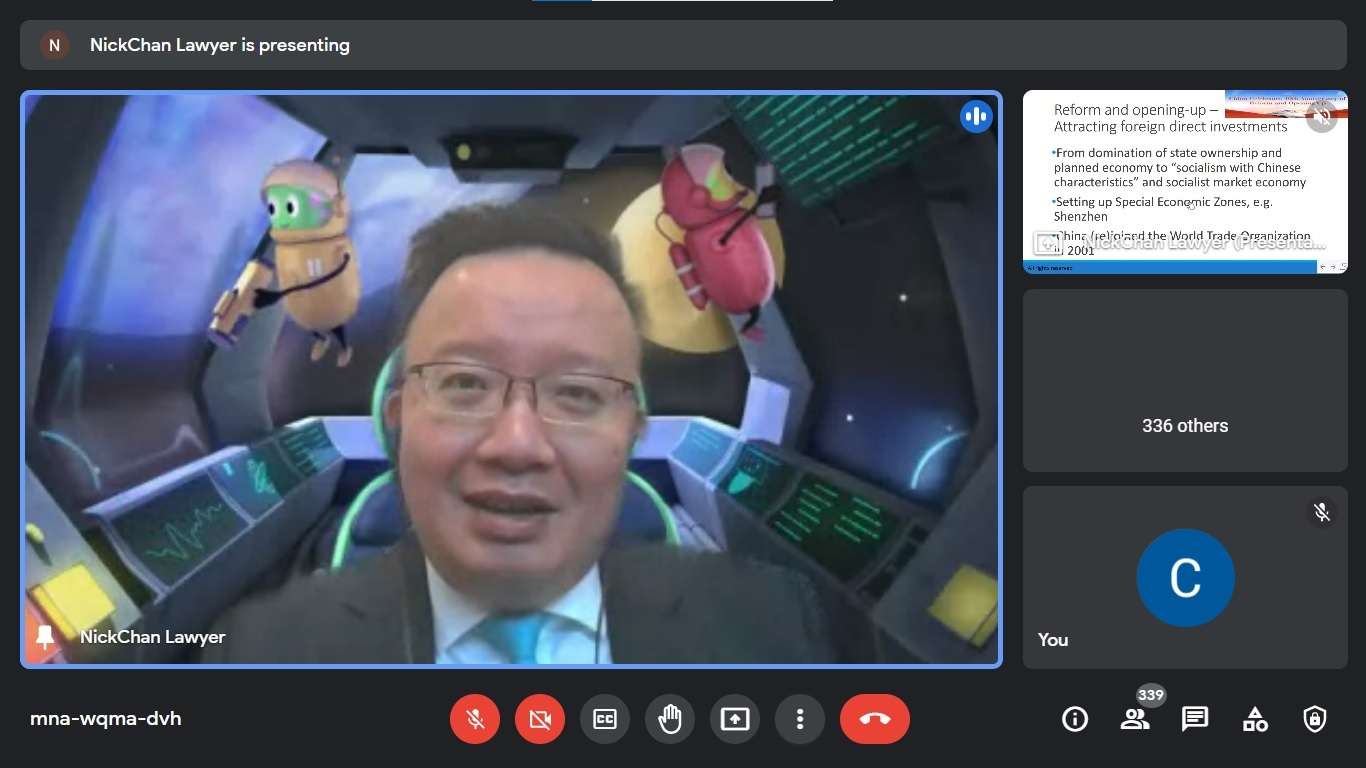Click the audio indicator on the speaker's video
The width and height of the screenshot is (1366, 768).
pyautogui.click(x=976, y=117)
